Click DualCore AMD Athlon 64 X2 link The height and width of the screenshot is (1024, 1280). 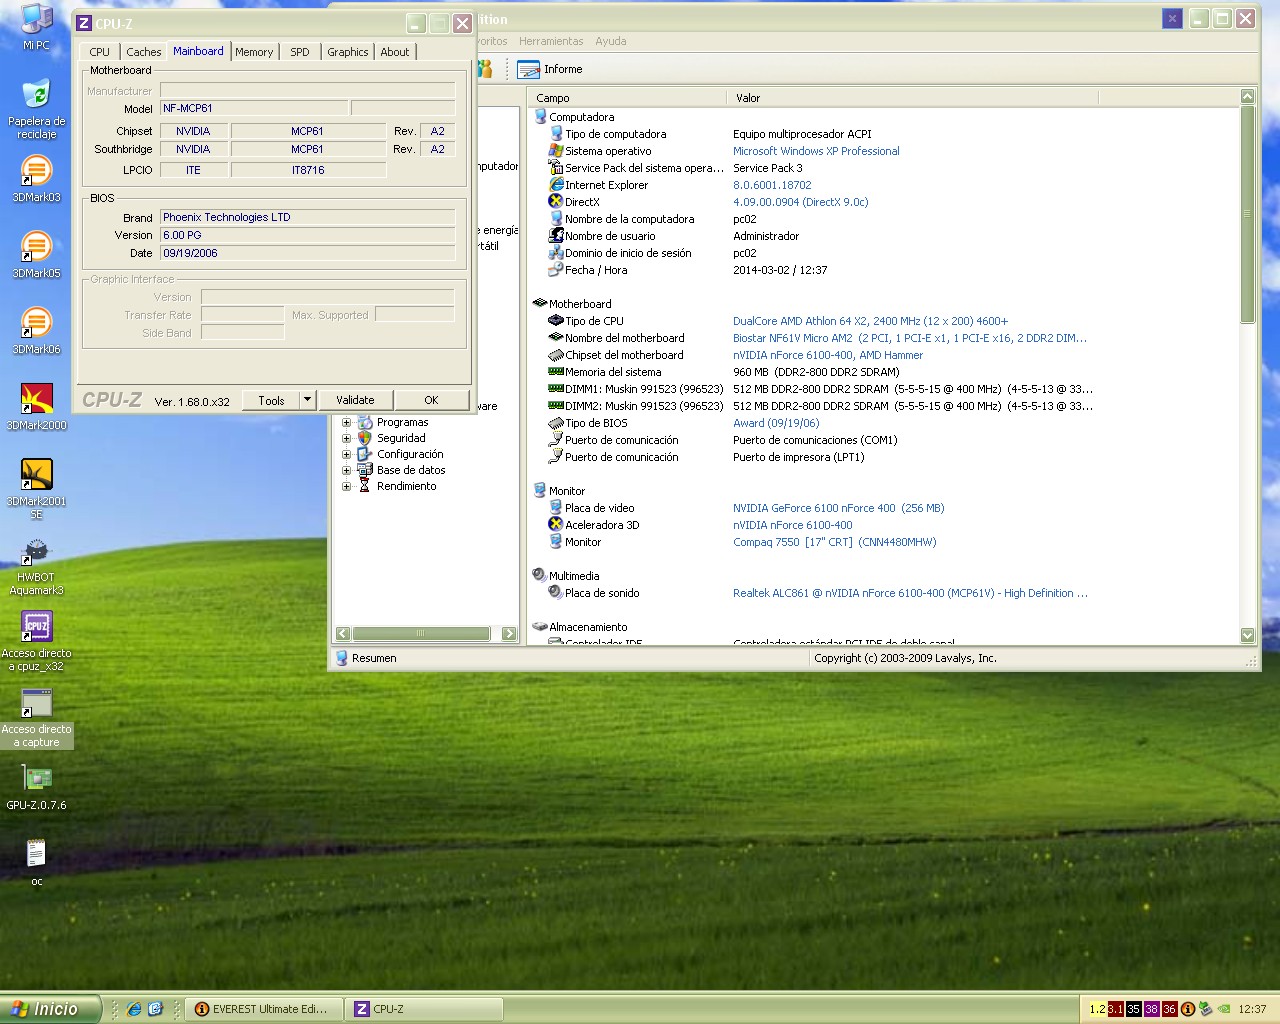tap(870, 321)
